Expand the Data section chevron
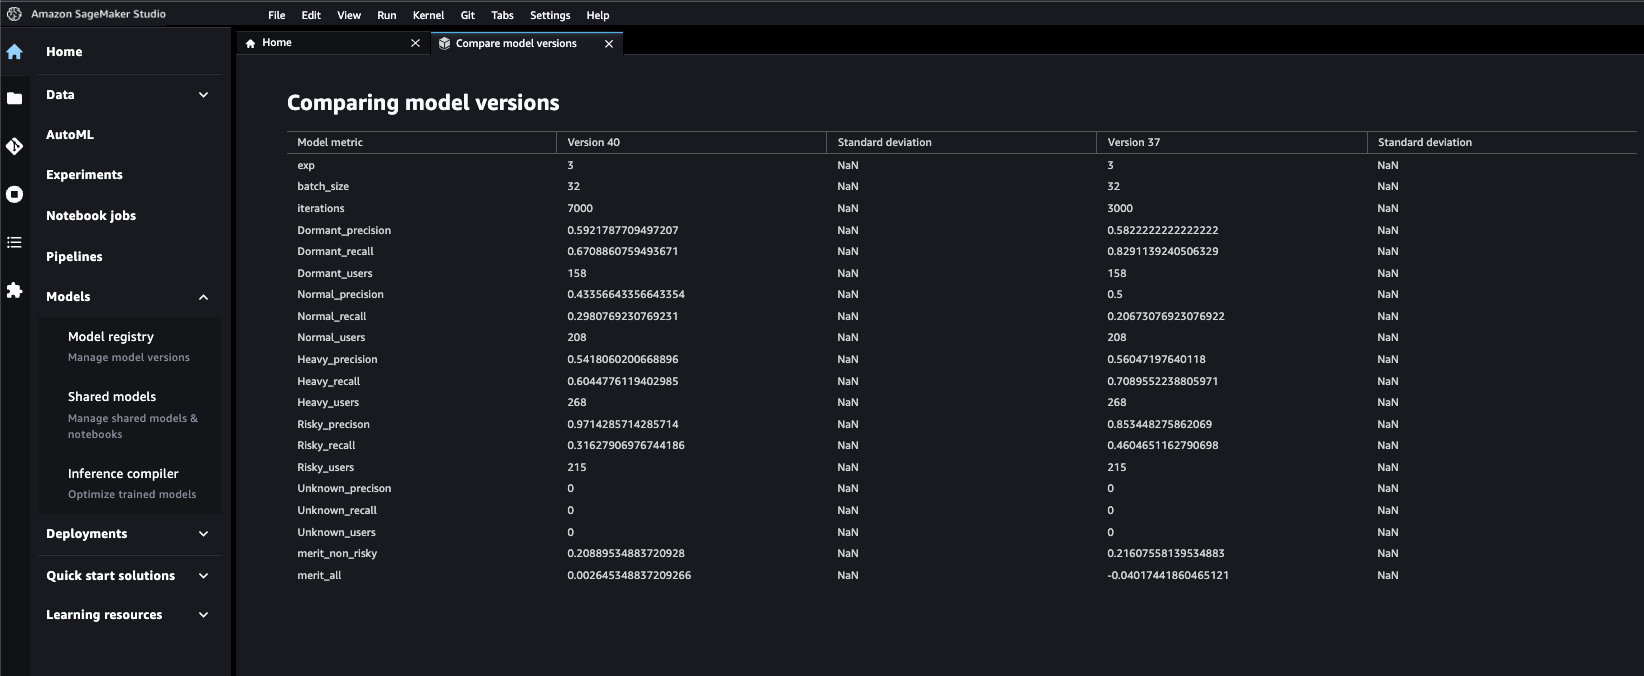Screen dimensions: 1644x676 point(203,95)
